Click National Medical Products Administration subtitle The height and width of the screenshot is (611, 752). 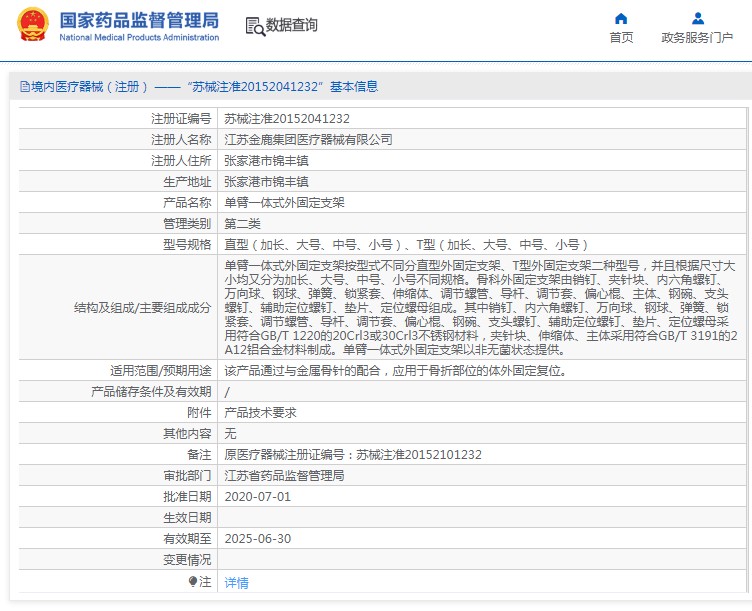tap(138, 38)
